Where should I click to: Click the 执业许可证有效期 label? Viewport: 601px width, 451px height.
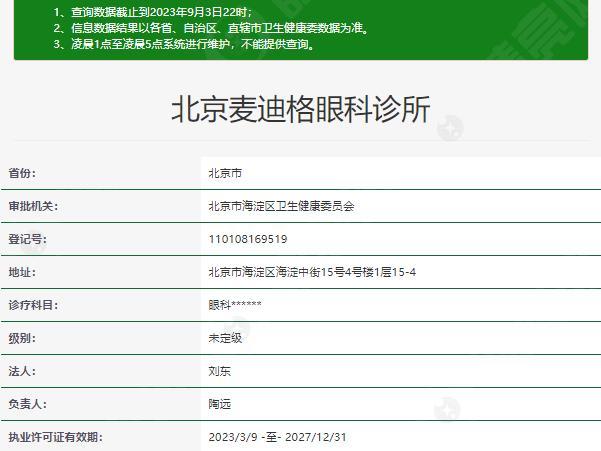coord(56,437)
